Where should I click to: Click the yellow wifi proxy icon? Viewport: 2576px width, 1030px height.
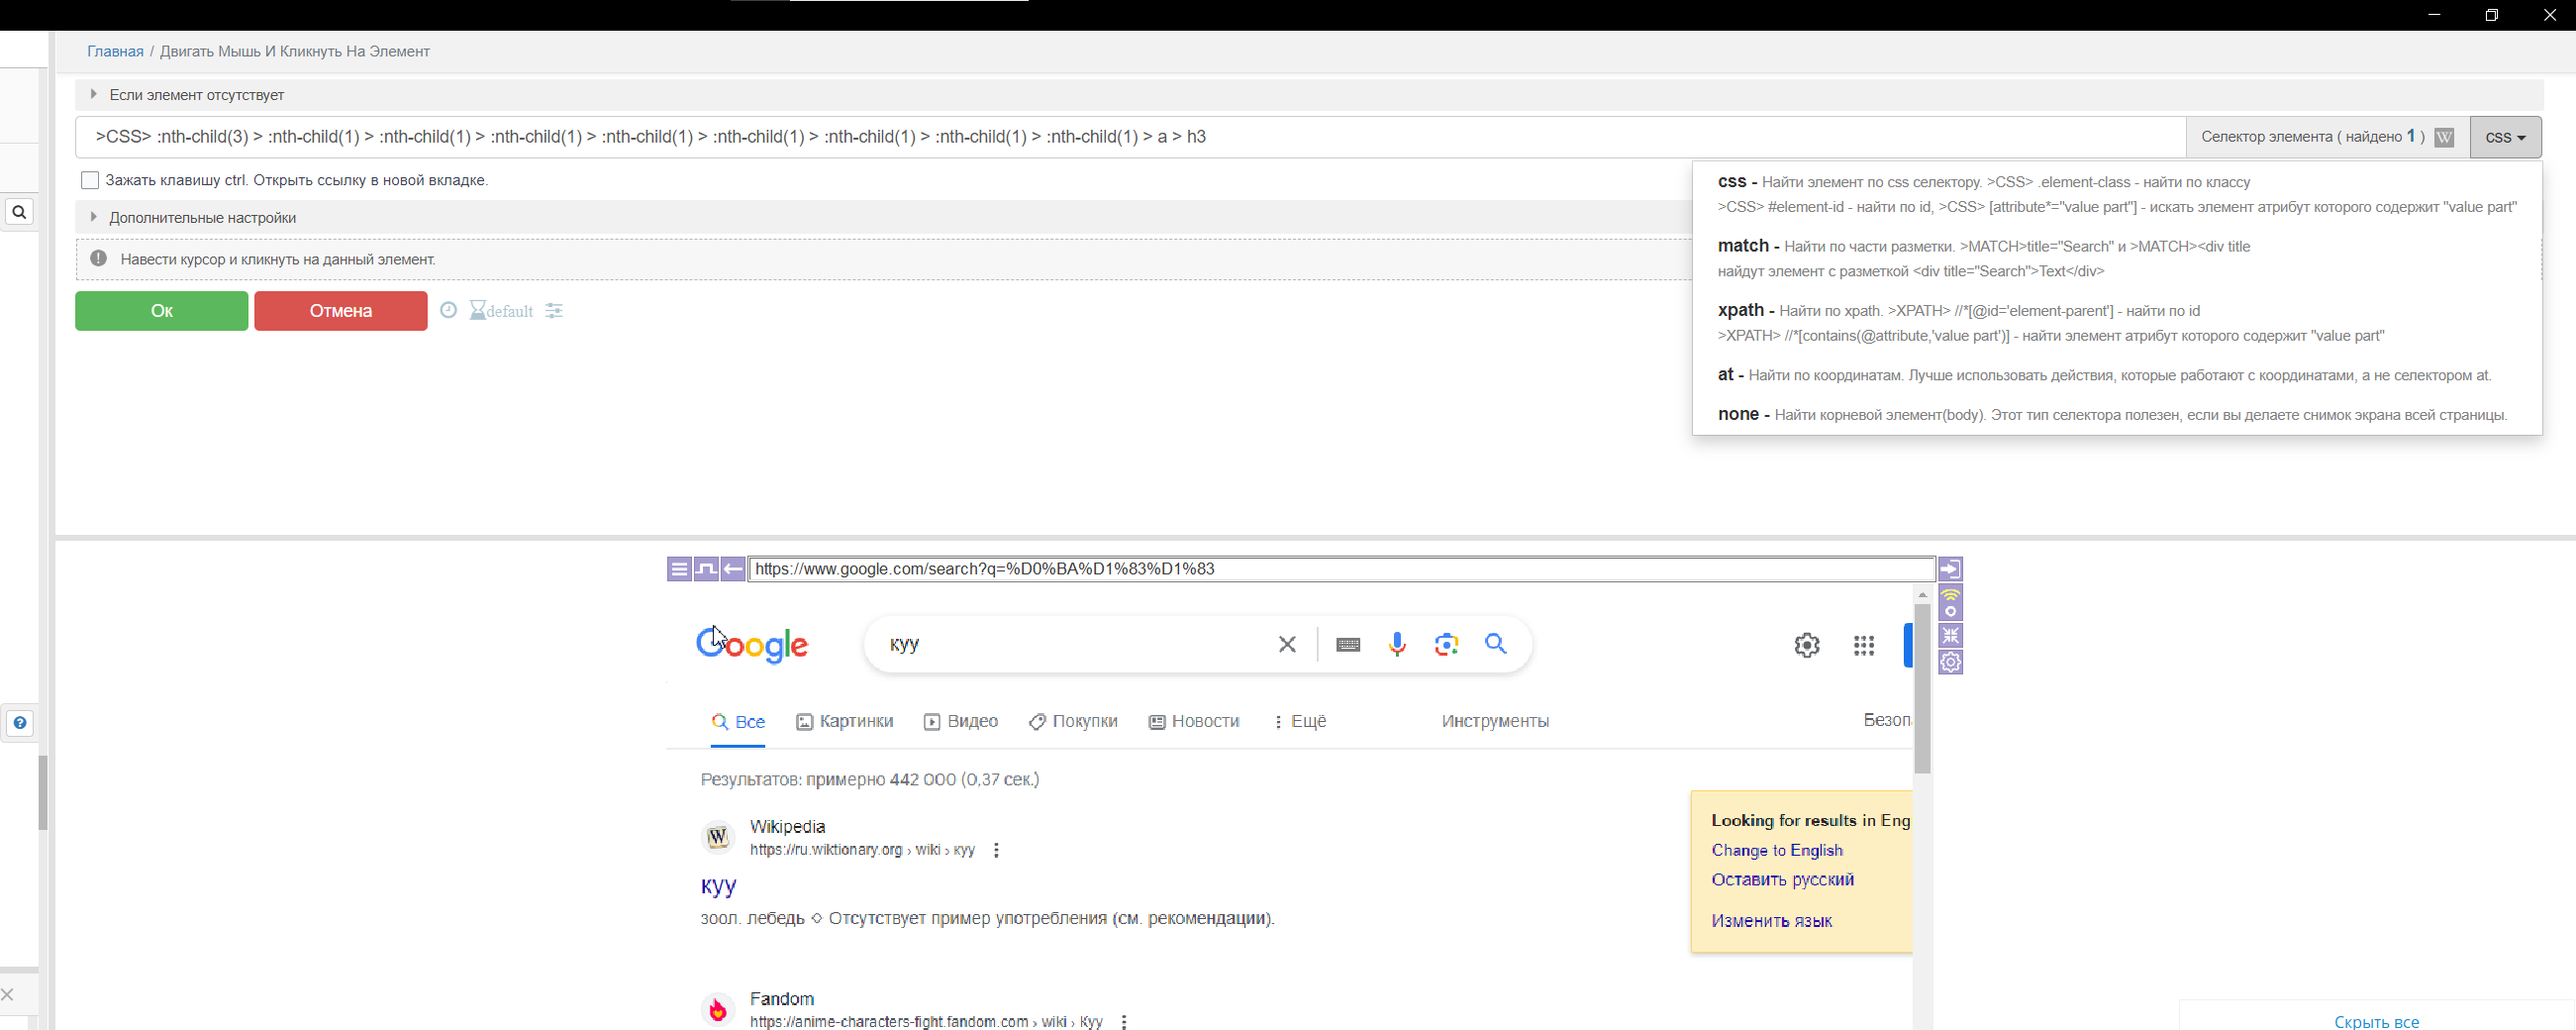1950,603
